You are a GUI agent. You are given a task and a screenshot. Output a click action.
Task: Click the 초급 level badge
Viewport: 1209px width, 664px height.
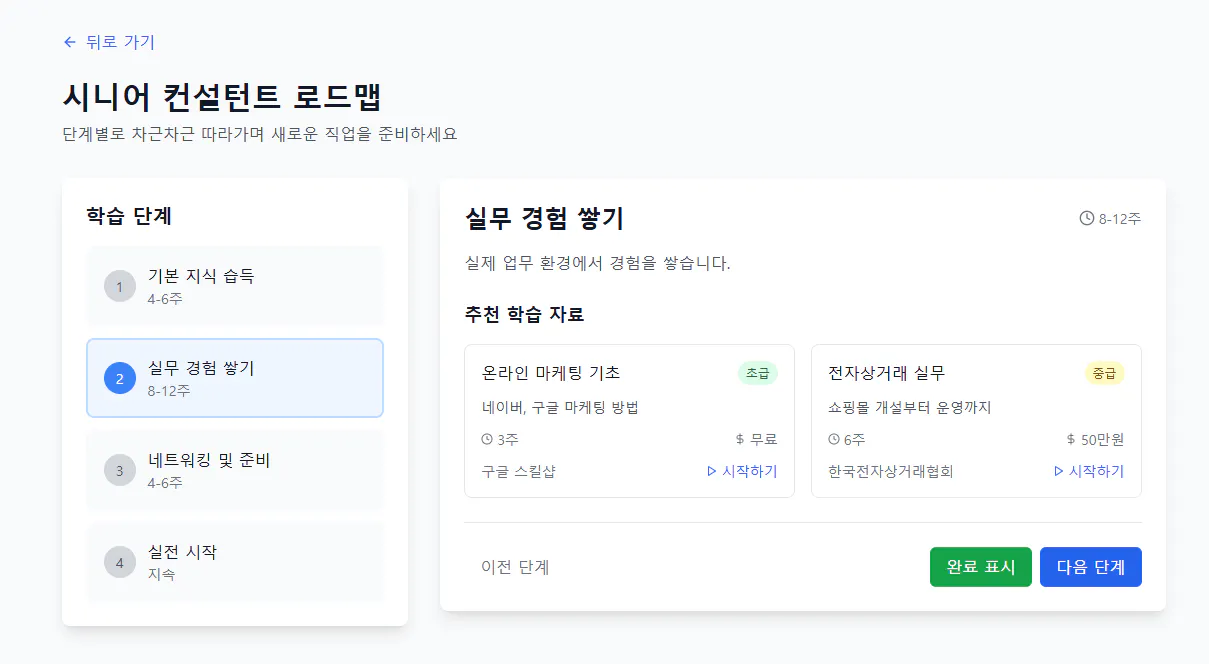757,373
